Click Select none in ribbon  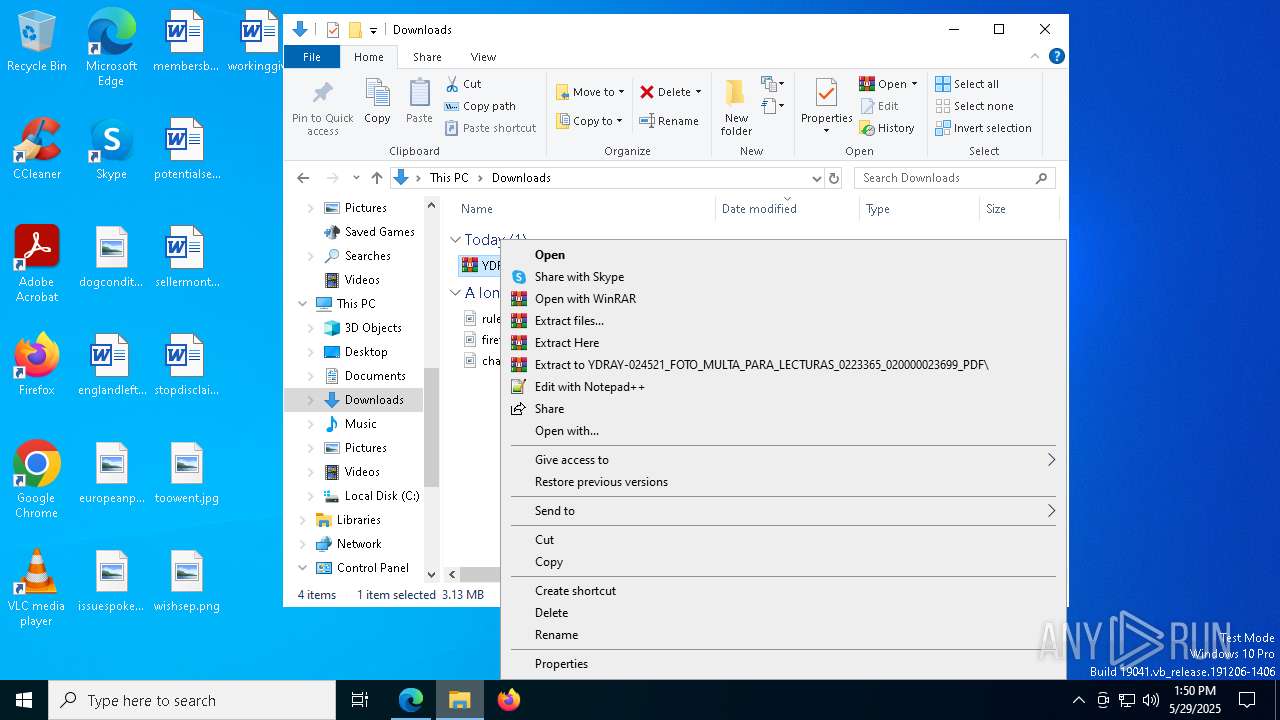coord(974,106)
